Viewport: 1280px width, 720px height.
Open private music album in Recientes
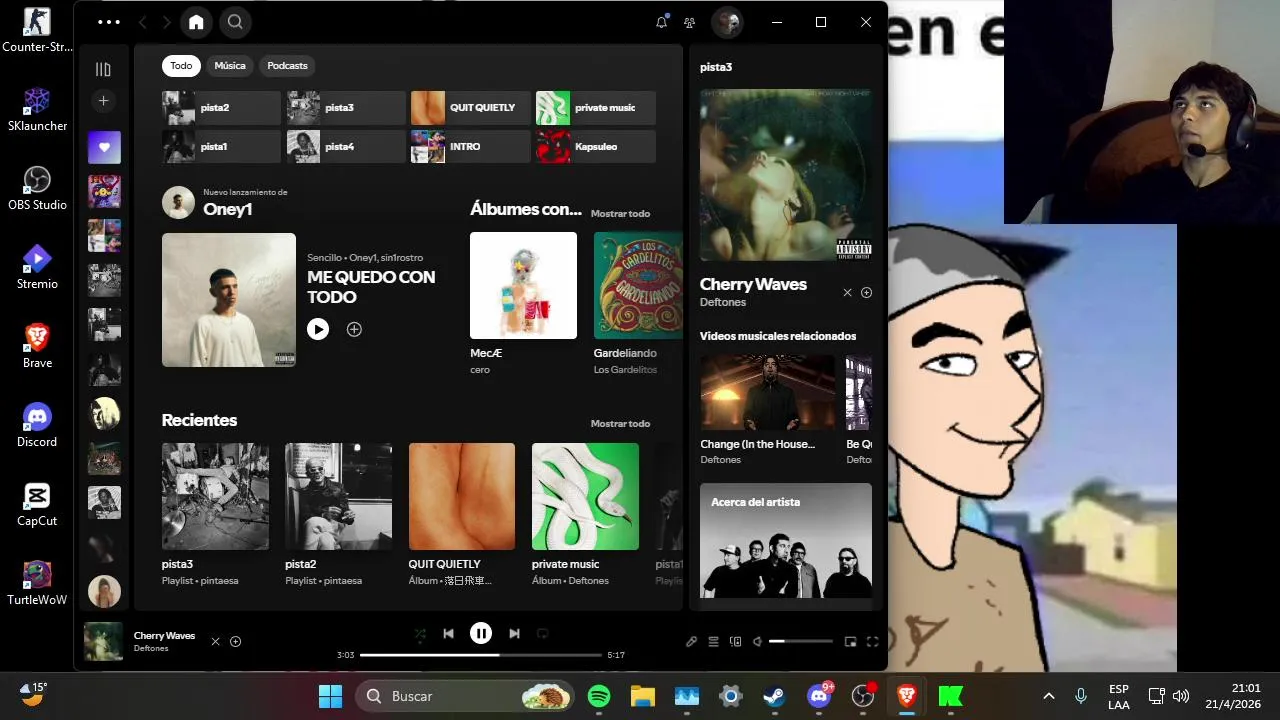(x=585, y=496)
